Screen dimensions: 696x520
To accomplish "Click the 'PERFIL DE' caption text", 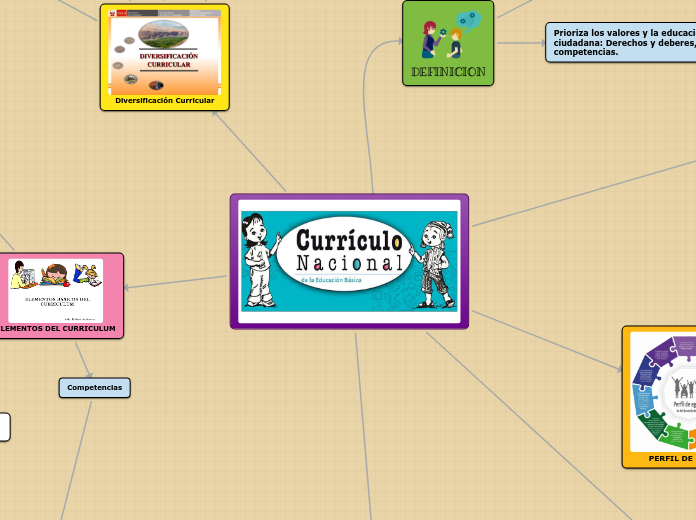I will 671,459.
